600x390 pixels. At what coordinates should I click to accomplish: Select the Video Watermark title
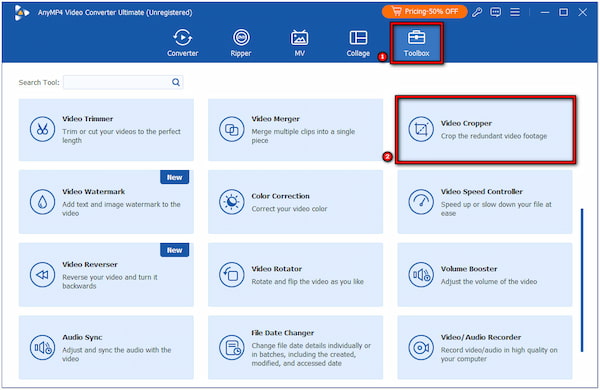(x=94, y=191)
